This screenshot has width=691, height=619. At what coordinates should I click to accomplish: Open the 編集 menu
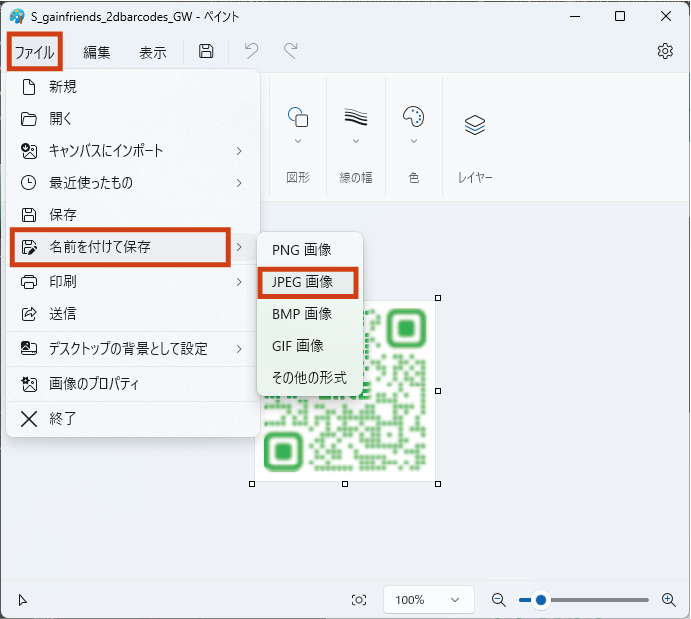tap(97, 52)
